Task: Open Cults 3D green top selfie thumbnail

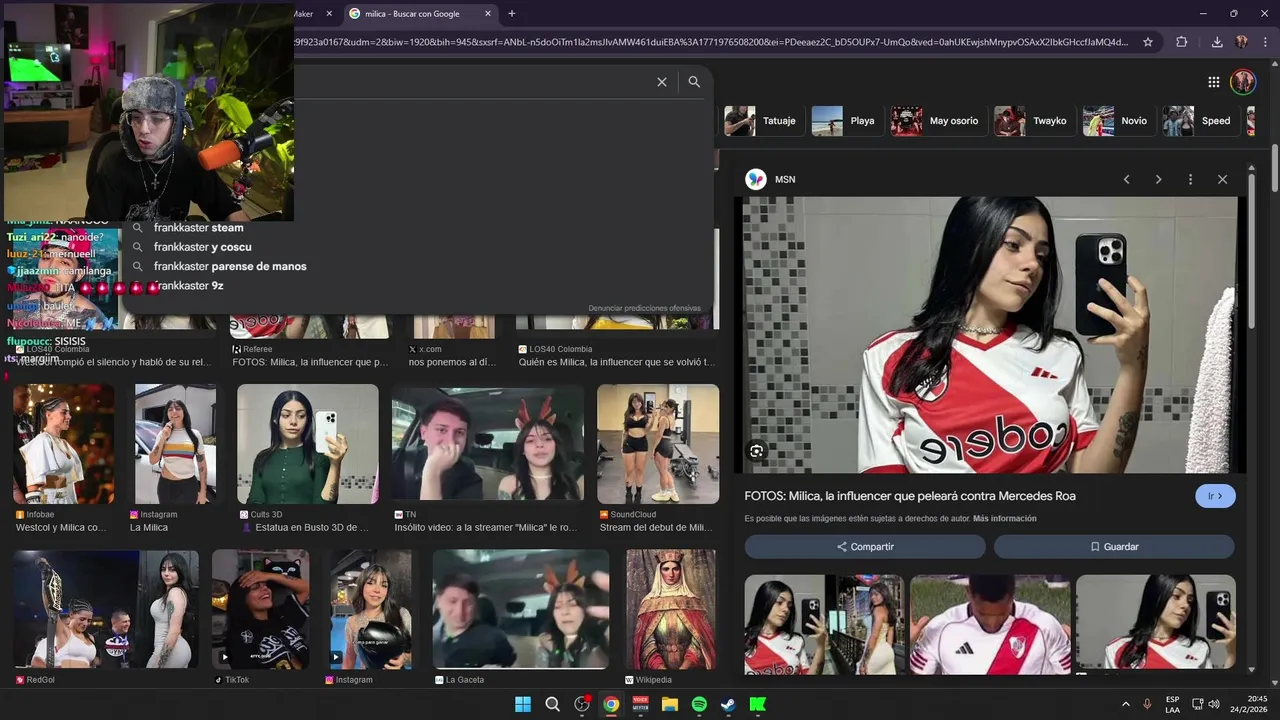Action: [308, 444]
